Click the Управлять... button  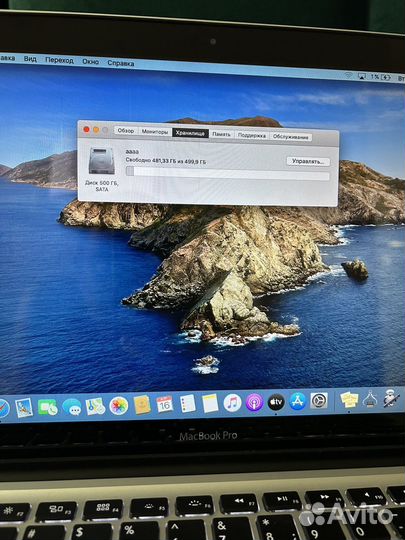tap(308, 162)
